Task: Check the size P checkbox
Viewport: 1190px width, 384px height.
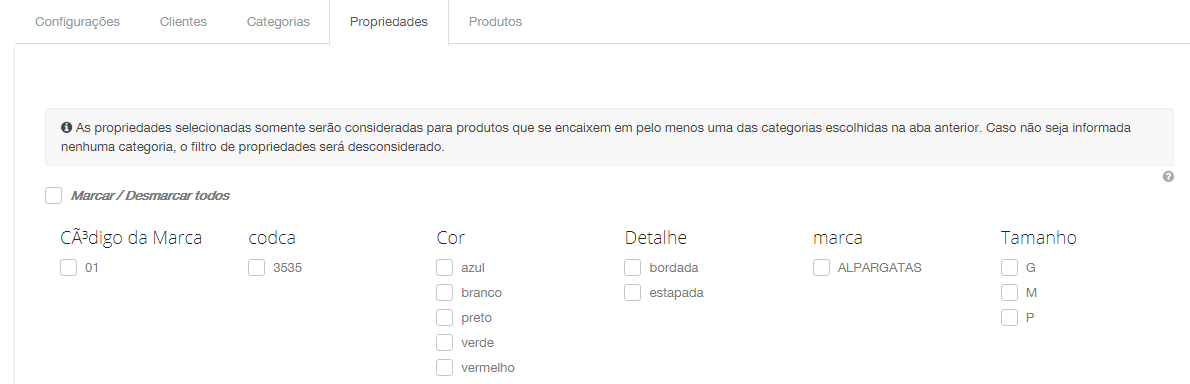Action: pyautogui.click(x=1009, y=318)
